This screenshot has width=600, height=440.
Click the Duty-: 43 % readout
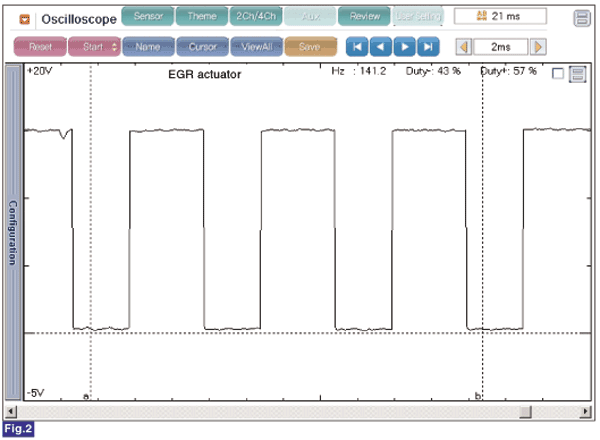[x=433, y=71]
